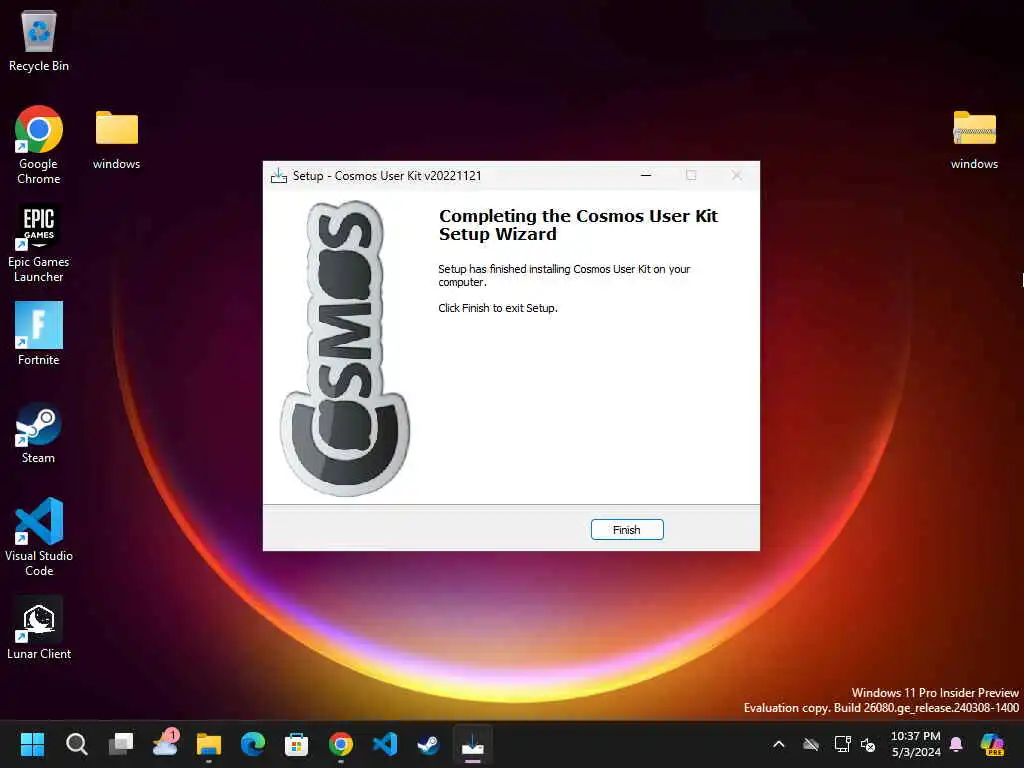Screen dimensions: 1024x768
Task: Open Copilot preview from the taskbar
Action: click(992, 744)
